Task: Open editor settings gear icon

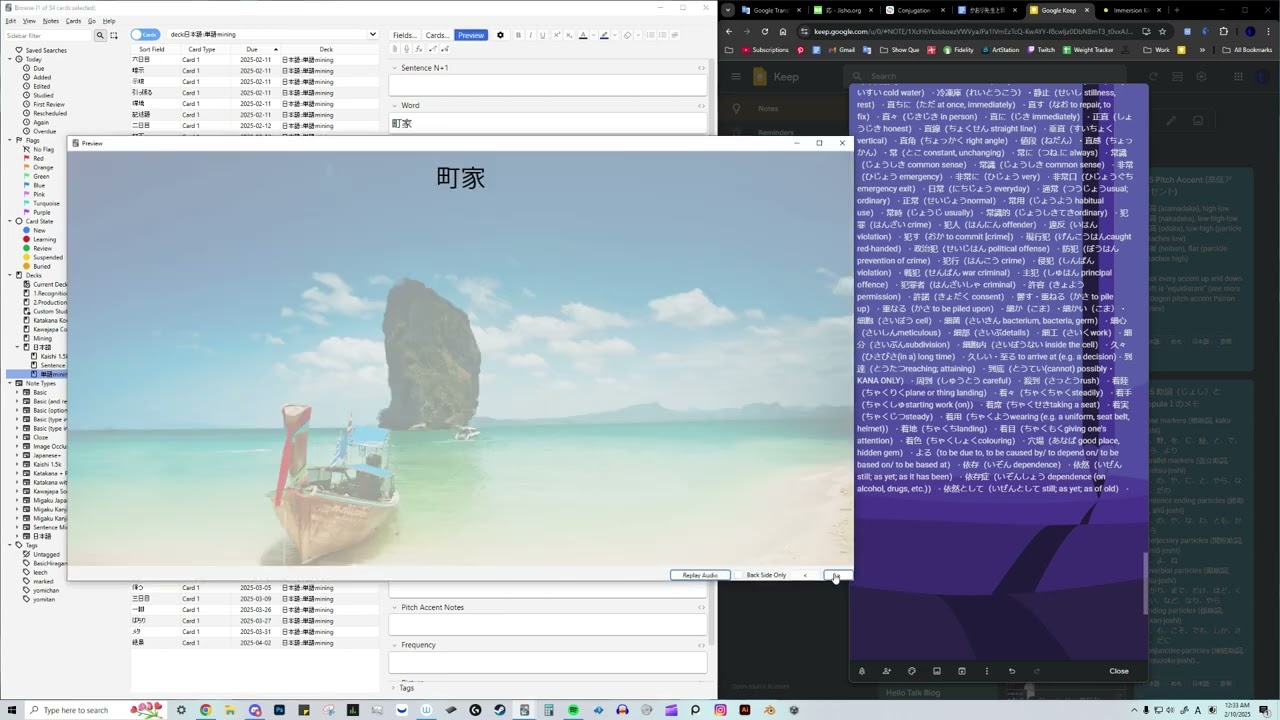Action: 501,35
